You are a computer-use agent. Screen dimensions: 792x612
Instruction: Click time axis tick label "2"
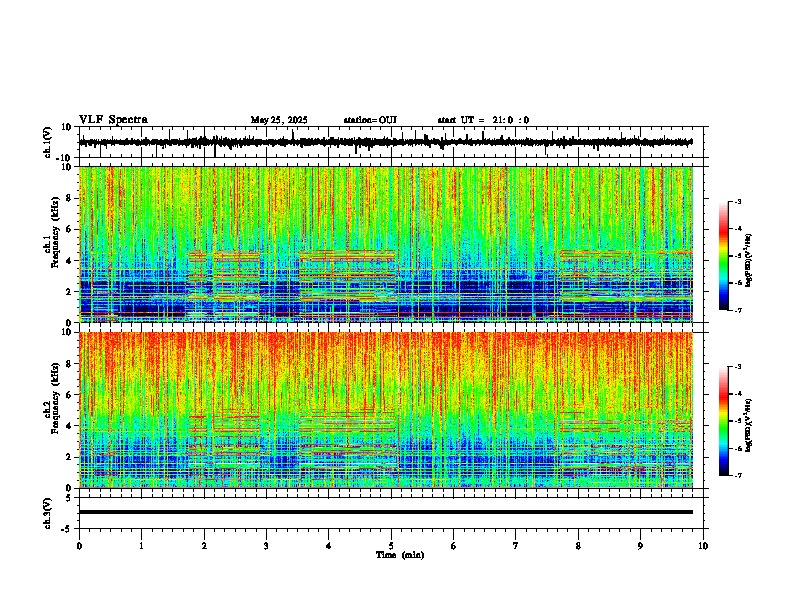coord(204,546)
